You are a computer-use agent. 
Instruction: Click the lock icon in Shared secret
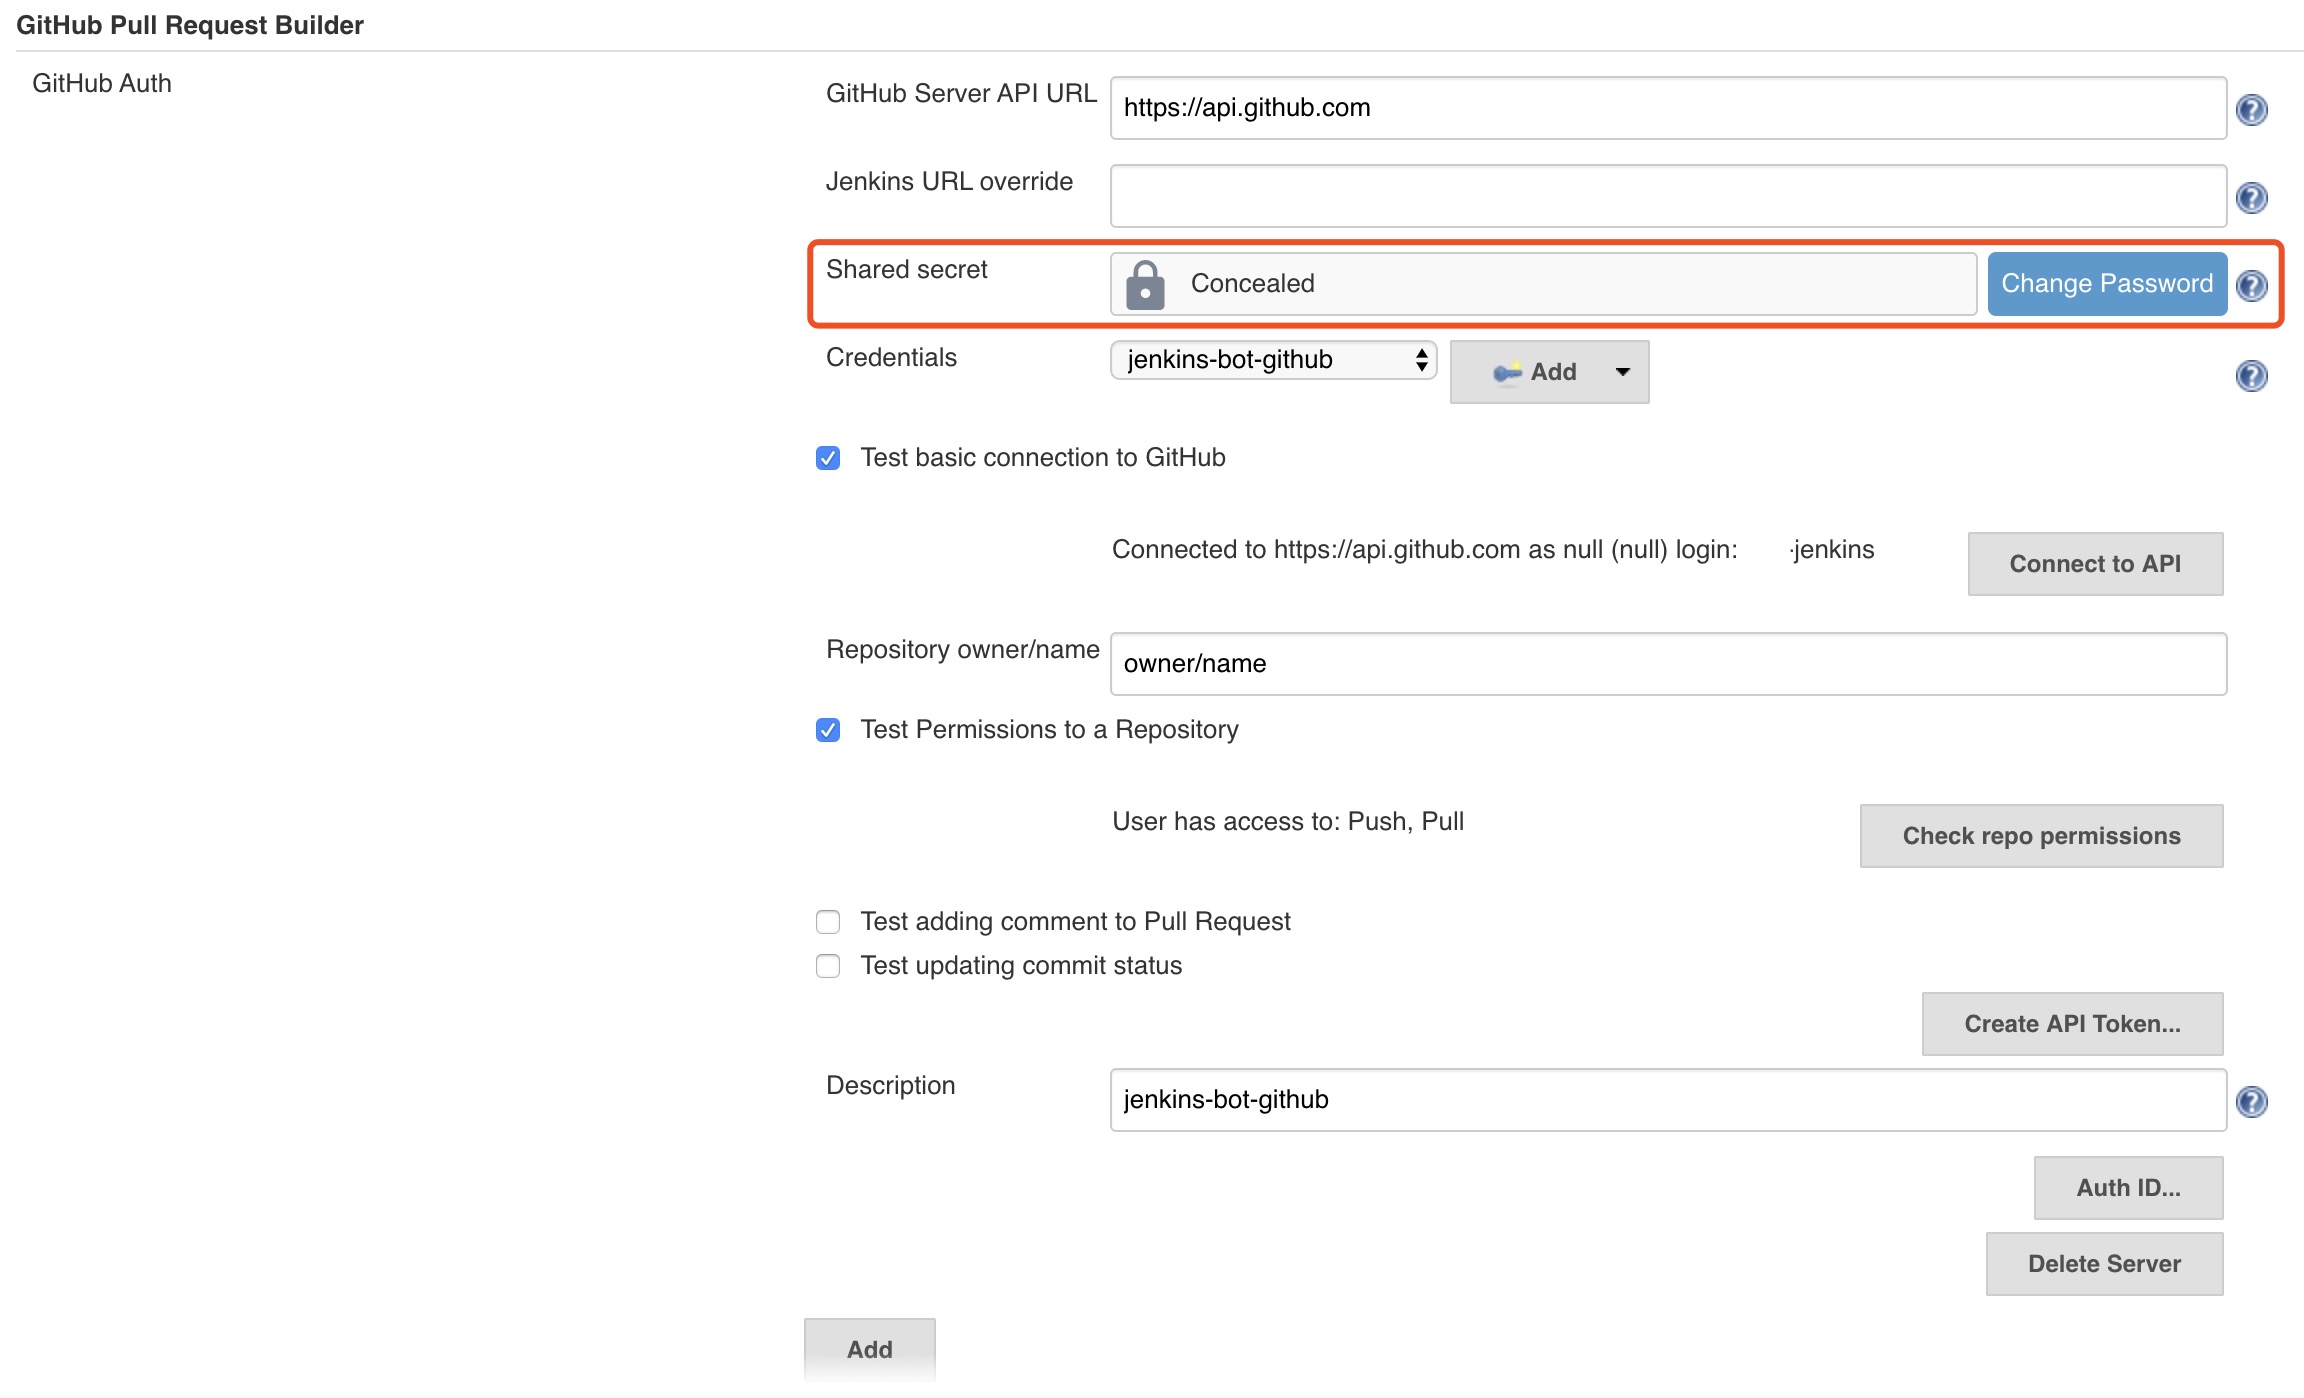pyautogui.click(x=1145, y=285)
